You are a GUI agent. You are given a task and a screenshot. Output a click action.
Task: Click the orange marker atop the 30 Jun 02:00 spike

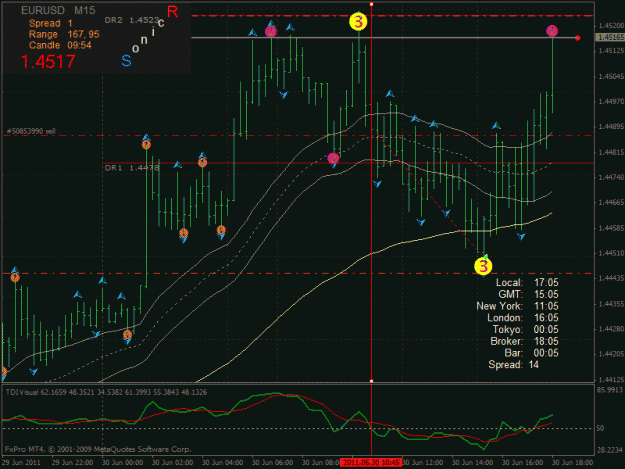(146, 145)
